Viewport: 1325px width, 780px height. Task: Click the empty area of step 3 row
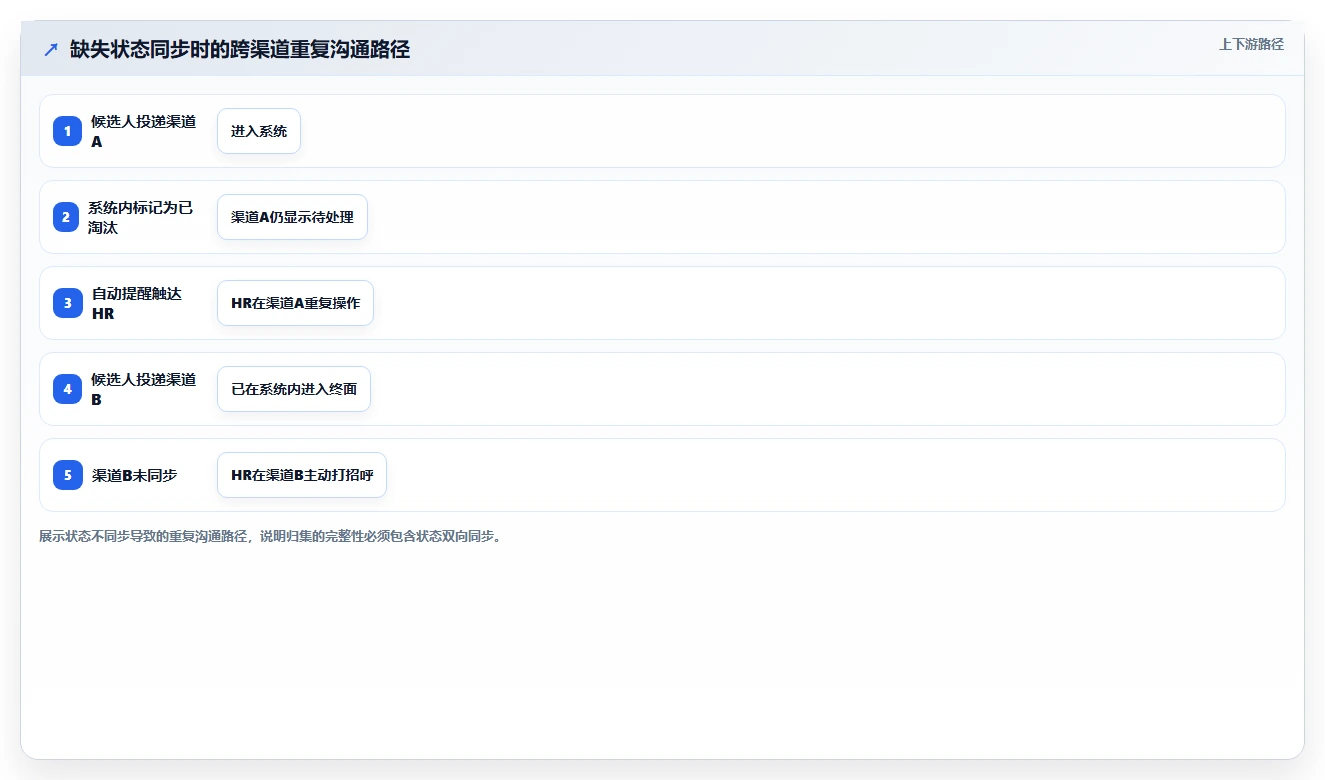[828, 303]
